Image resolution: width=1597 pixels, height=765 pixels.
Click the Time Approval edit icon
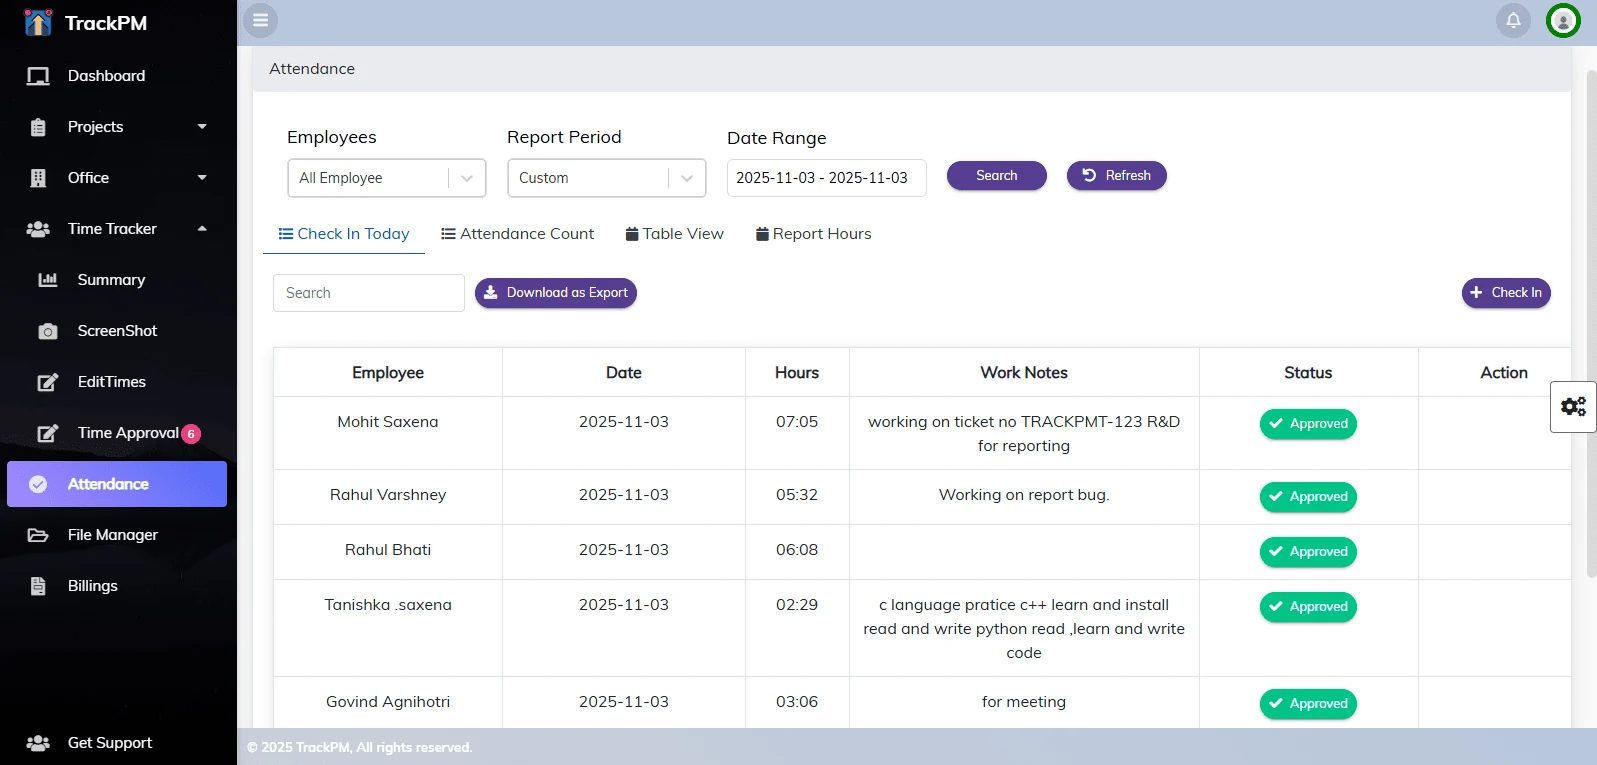(48, 433)
